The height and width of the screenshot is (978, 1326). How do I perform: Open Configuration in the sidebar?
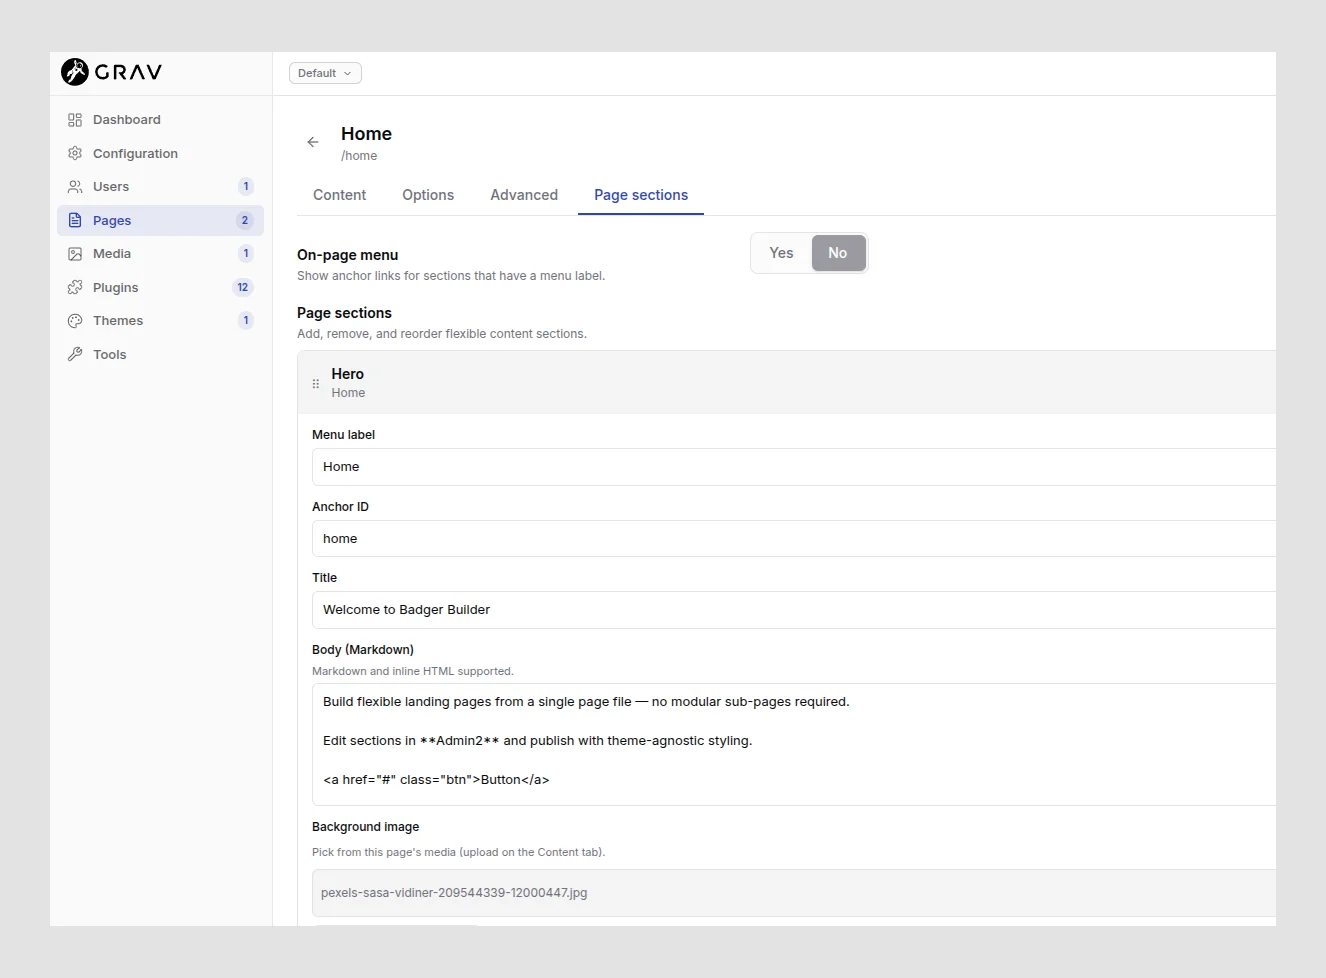[160, 153]
